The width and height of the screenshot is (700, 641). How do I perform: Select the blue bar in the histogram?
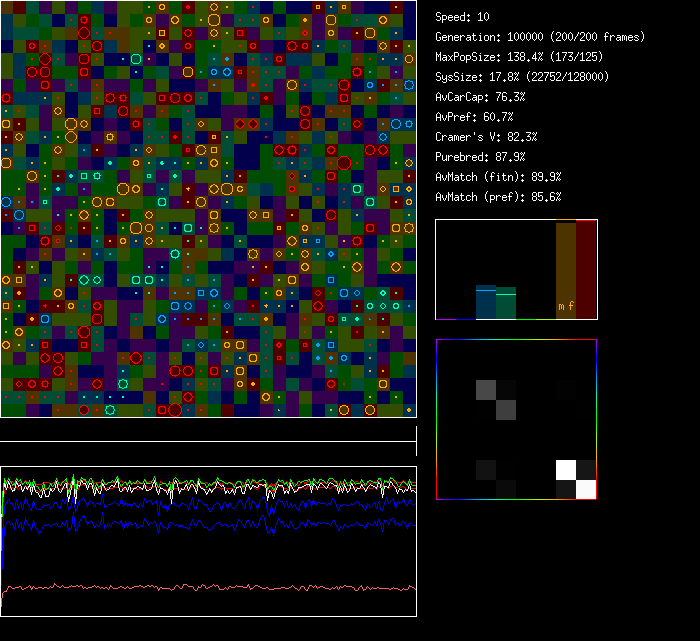pyautogui.click(x=485, y=303)
